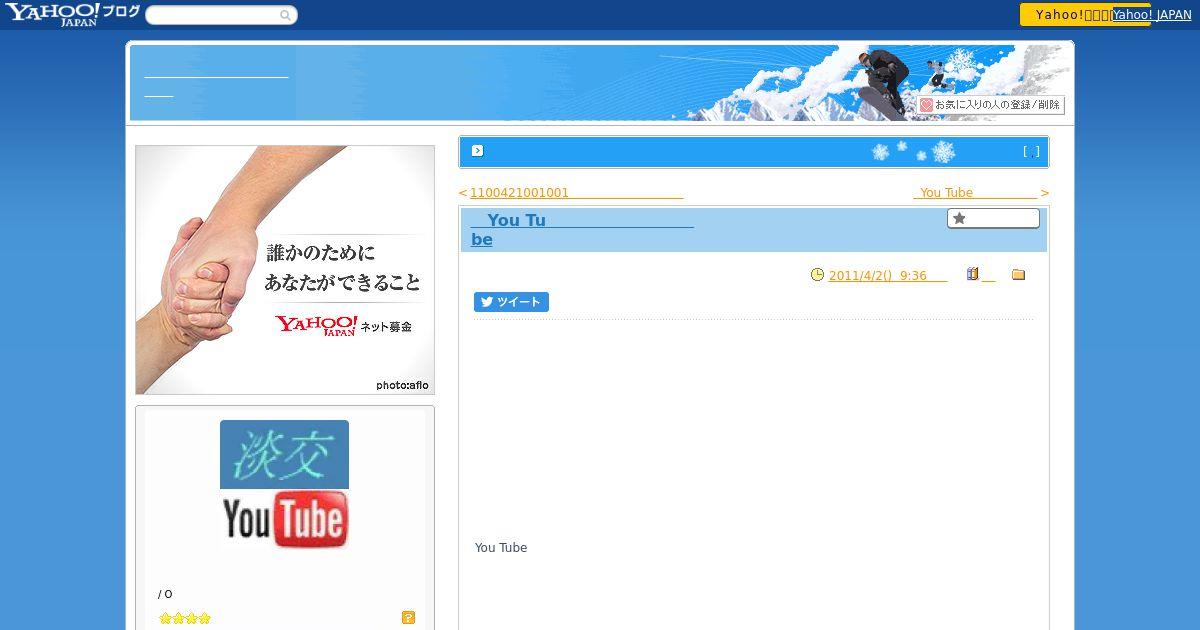Click the Twitter tweet button
The width and height of the screenshot is (1200, 630).
[x=511, y=302]
